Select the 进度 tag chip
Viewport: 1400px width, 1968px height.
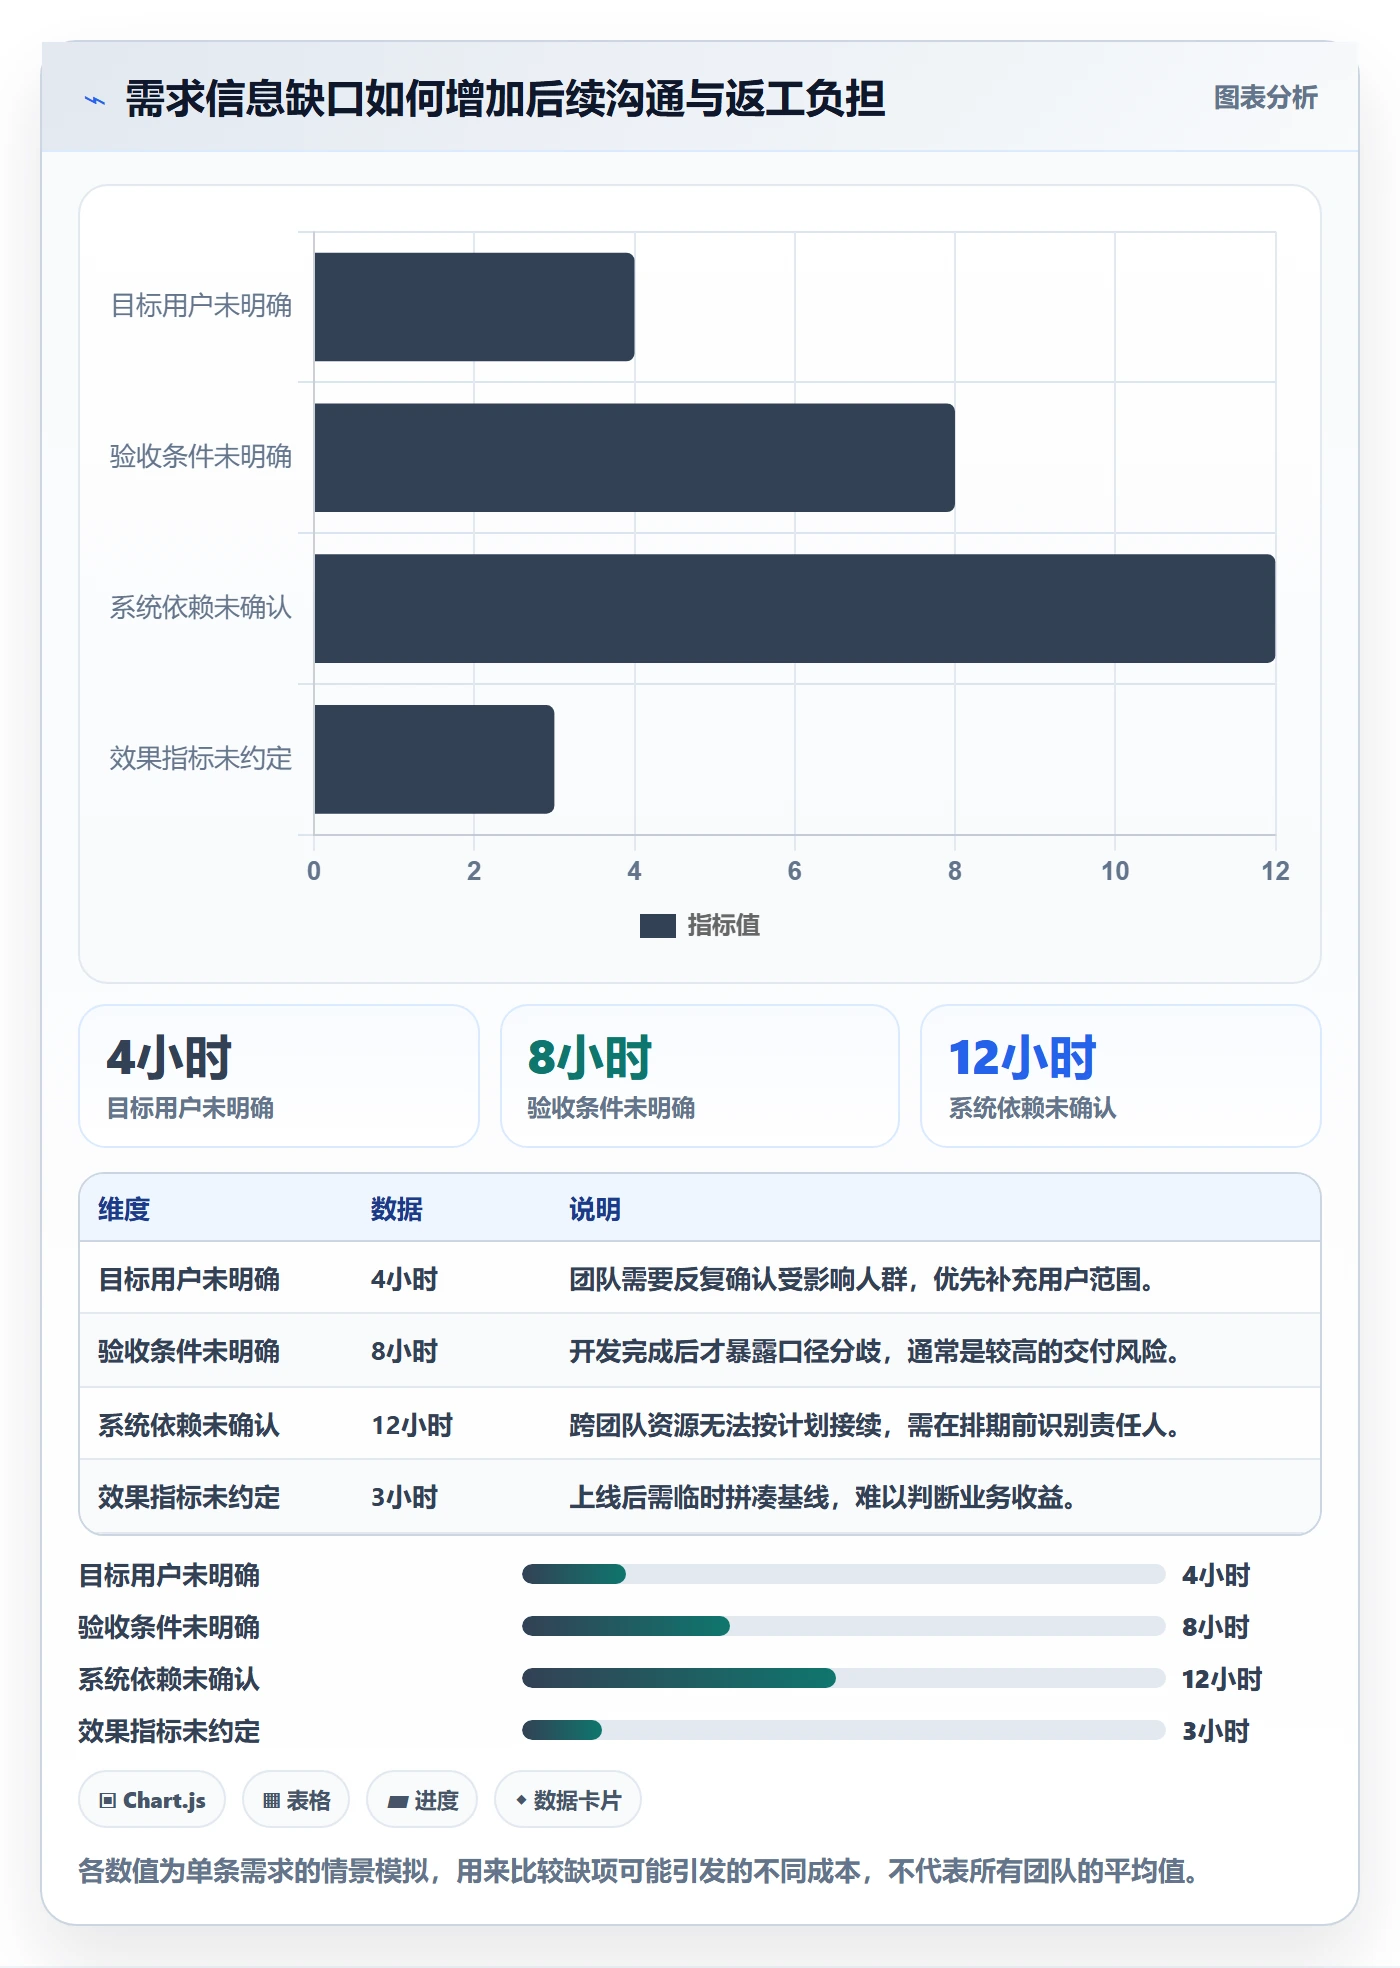(x=422, y=1800)
